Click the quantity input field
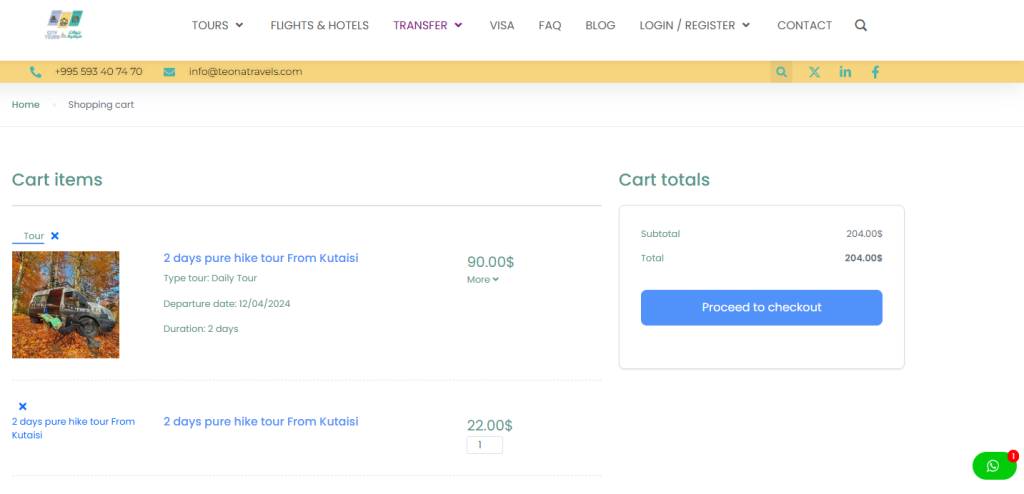This screenshot has width=1024, height=494. 484,445
